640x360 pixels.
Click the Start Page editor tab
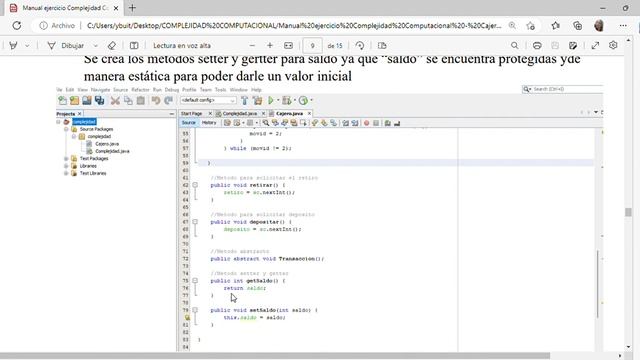[192, 113]
